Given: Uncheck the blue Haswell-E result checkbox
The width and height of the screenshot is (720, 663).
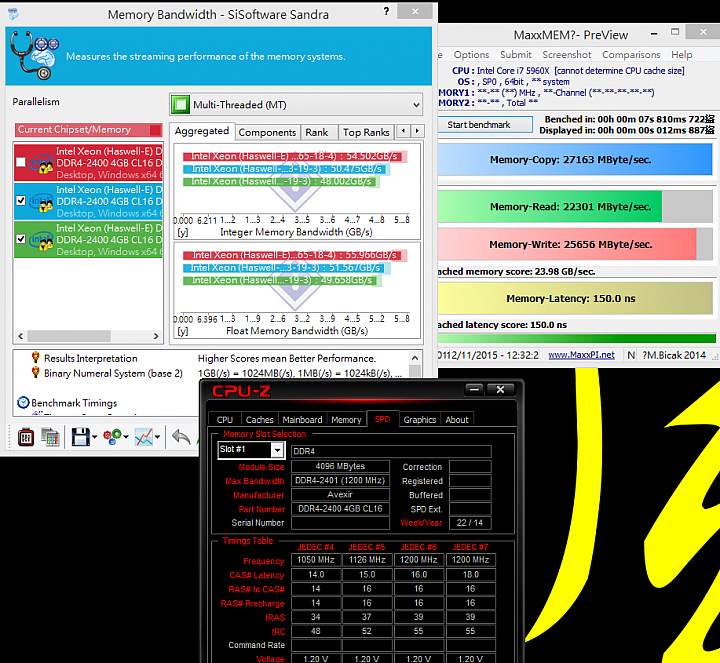Looking at the screenshot, I should [21, 201].
